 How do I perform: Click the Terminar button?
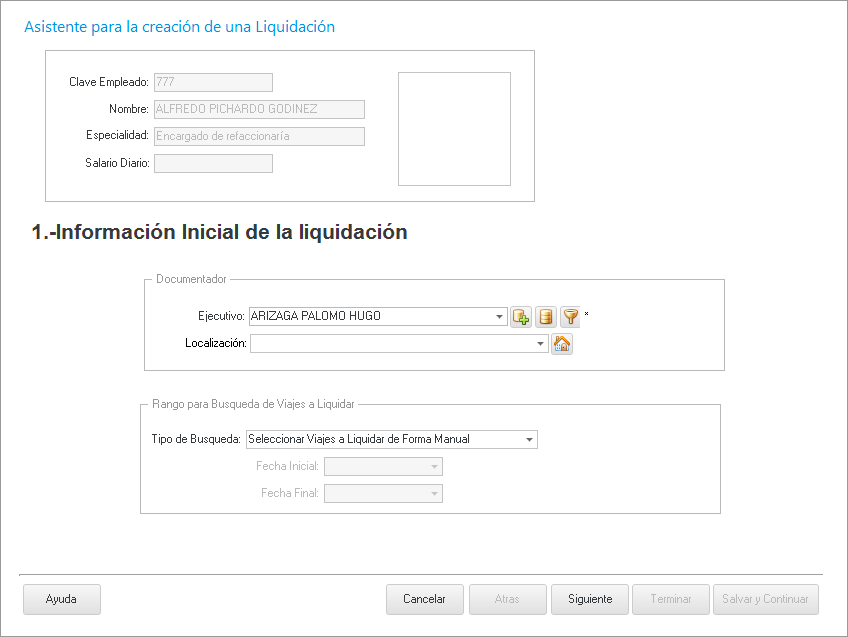[x=671, y=599]
